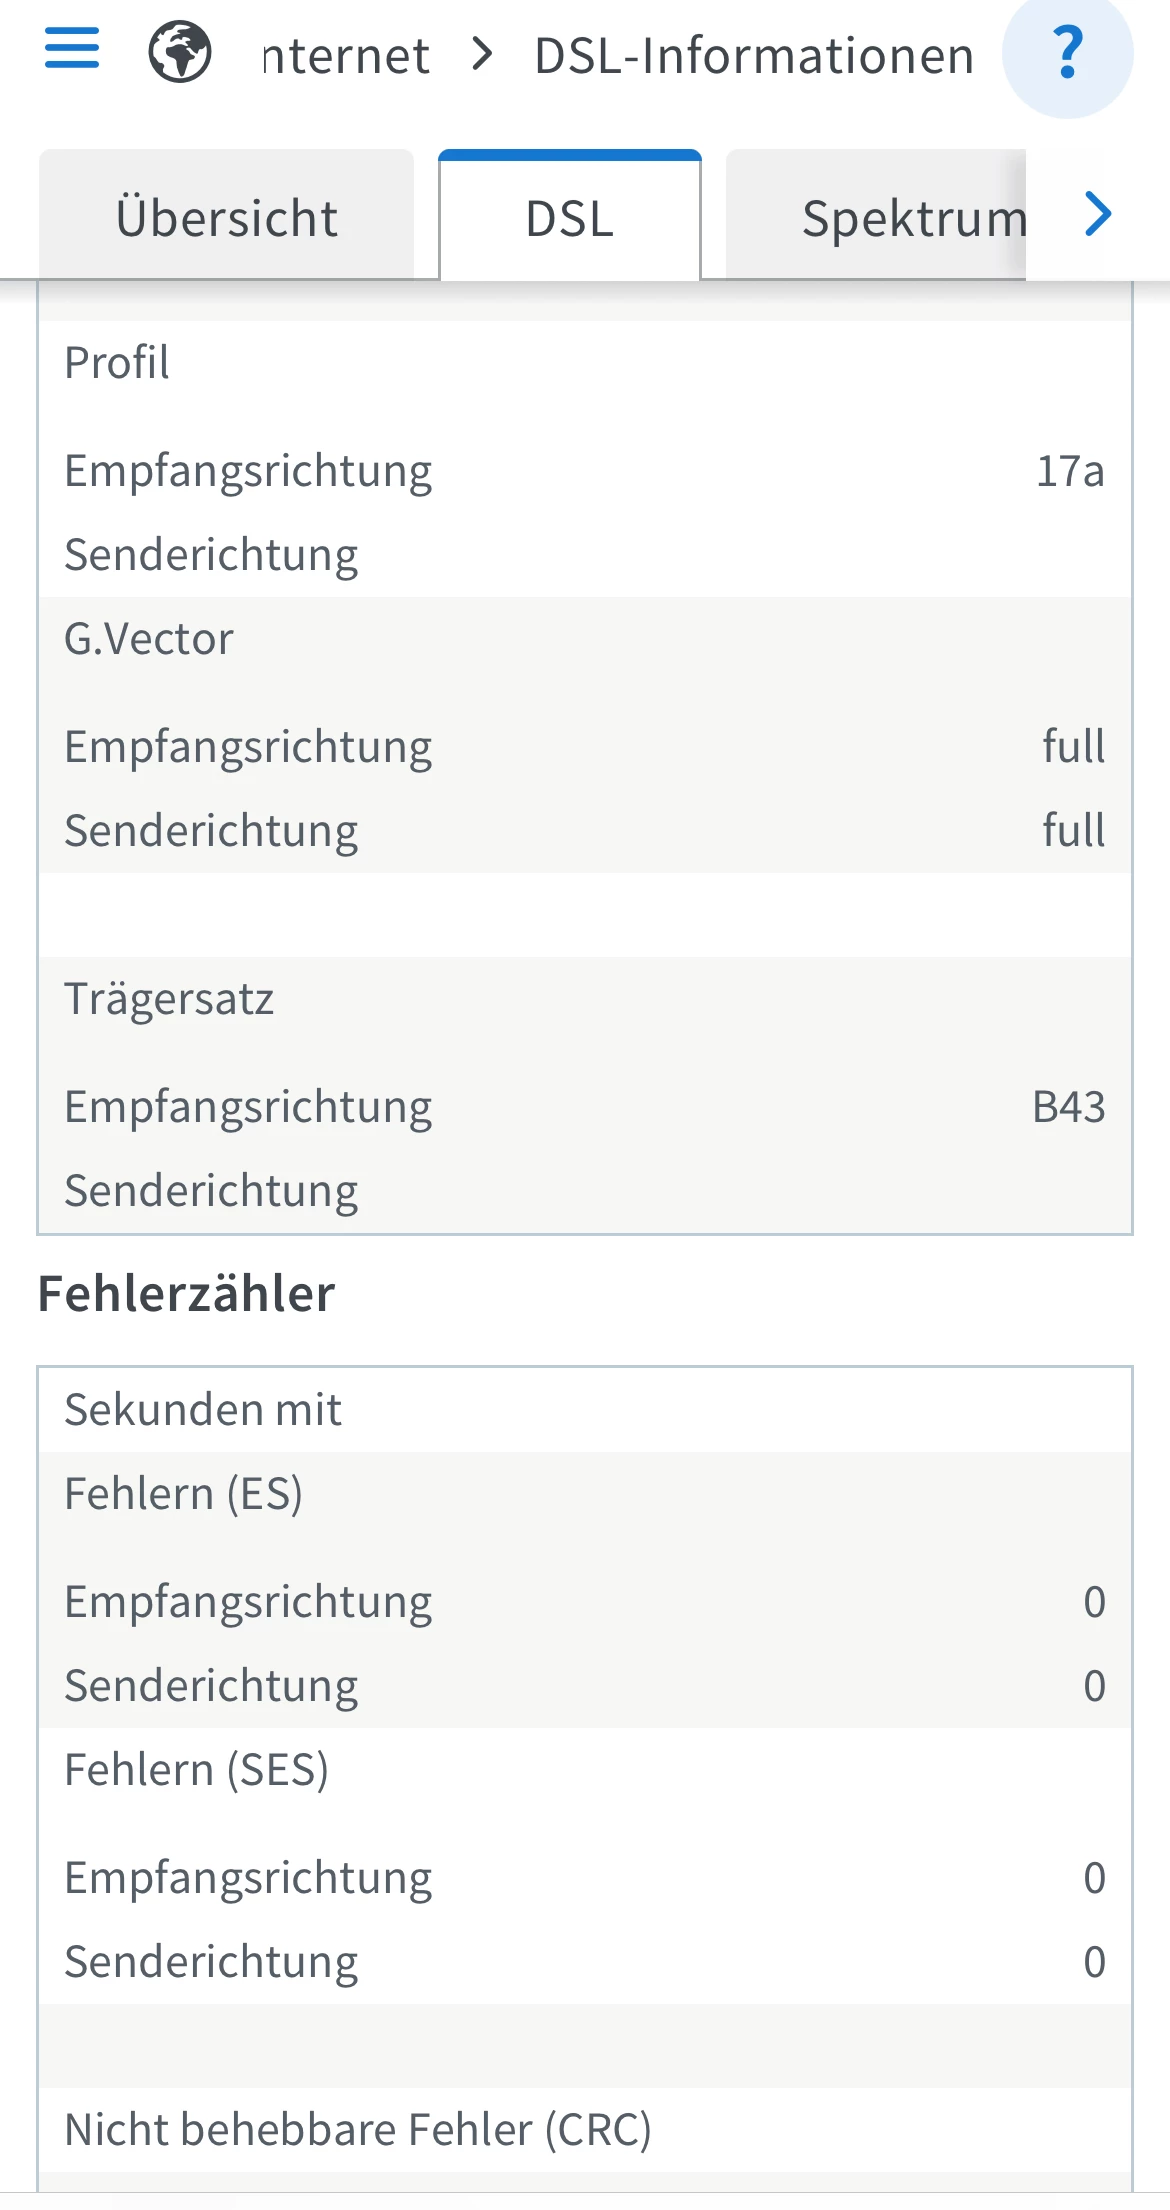Select the DSL tab
This screenshot has height=2210, width=1170.
pos(570,218)
